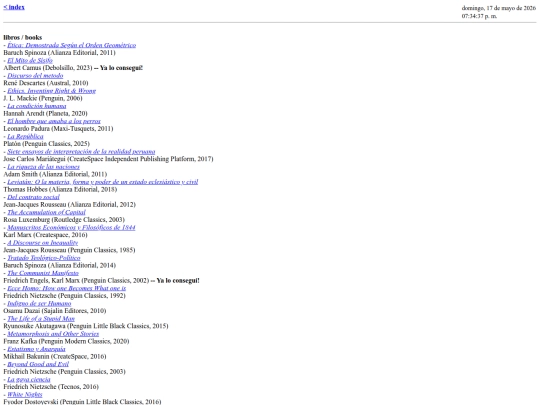
Task: Click 'La riqueza de las naciones' link
Action: 43,166
